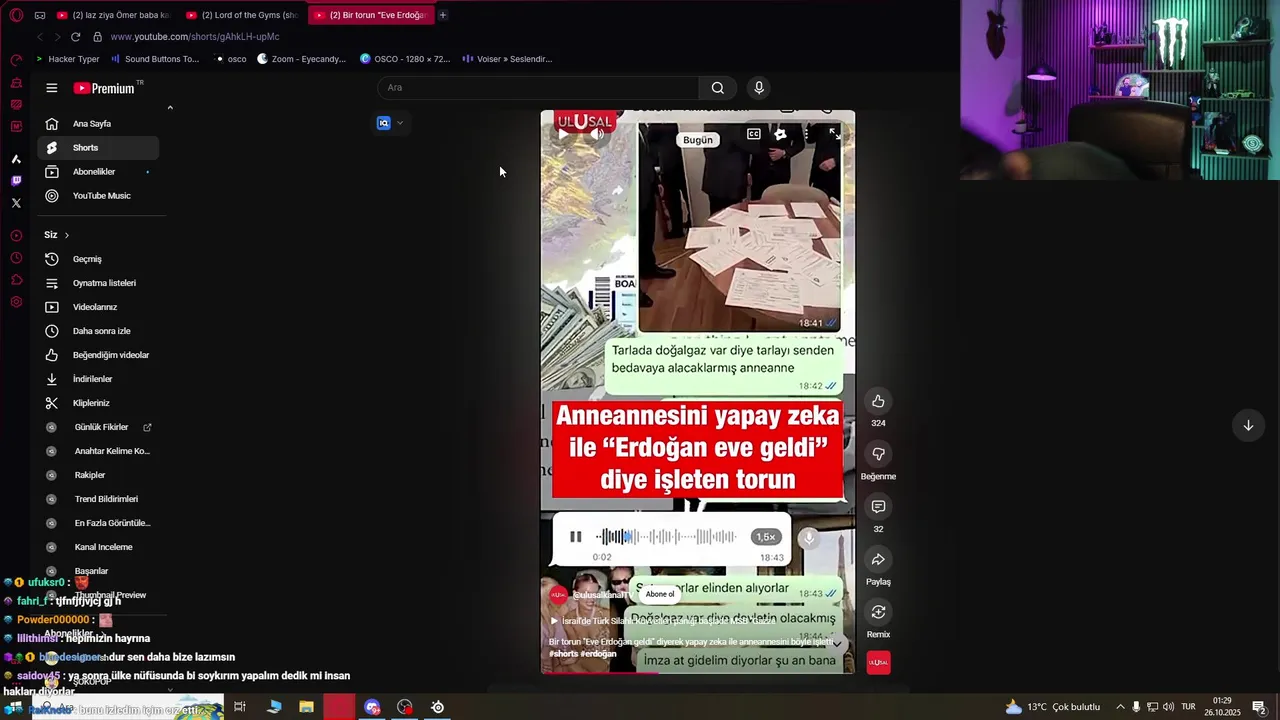This screenshot has height=720, width=1280.
Task: Open Klipleriniz
Action: pos(98,403)
